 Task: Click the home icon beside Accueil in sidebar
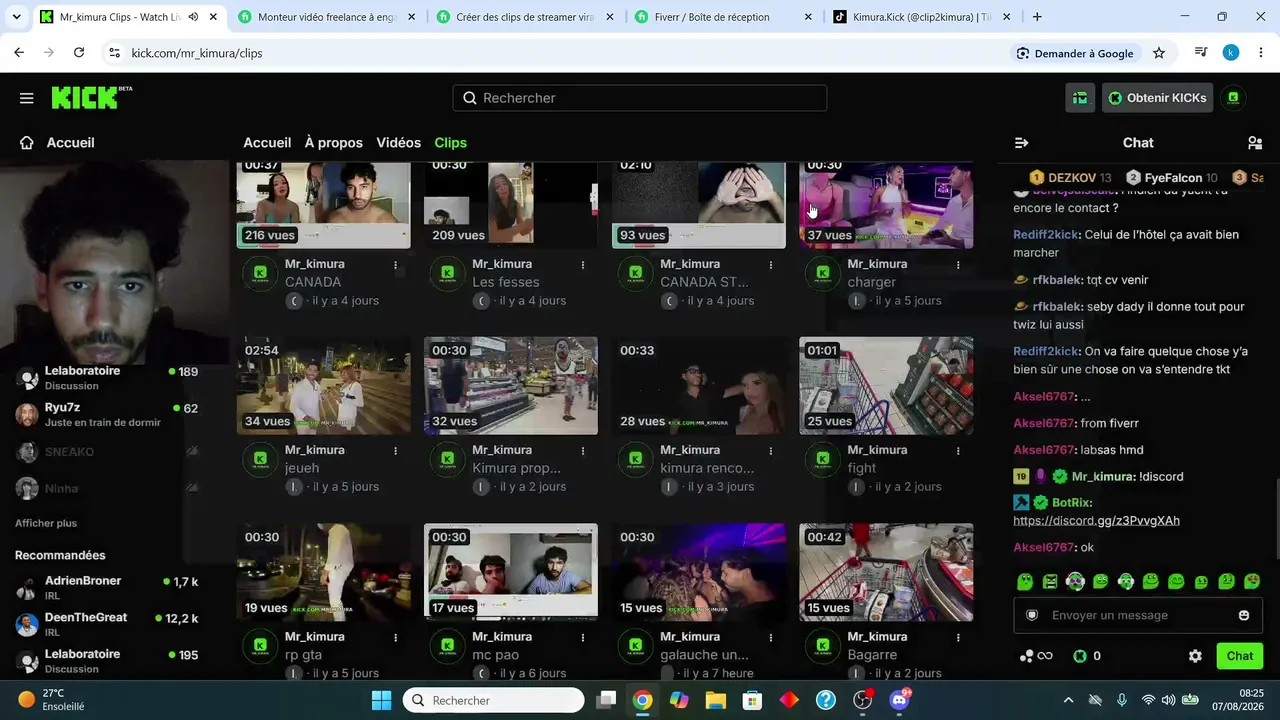[x=27, y=143]
